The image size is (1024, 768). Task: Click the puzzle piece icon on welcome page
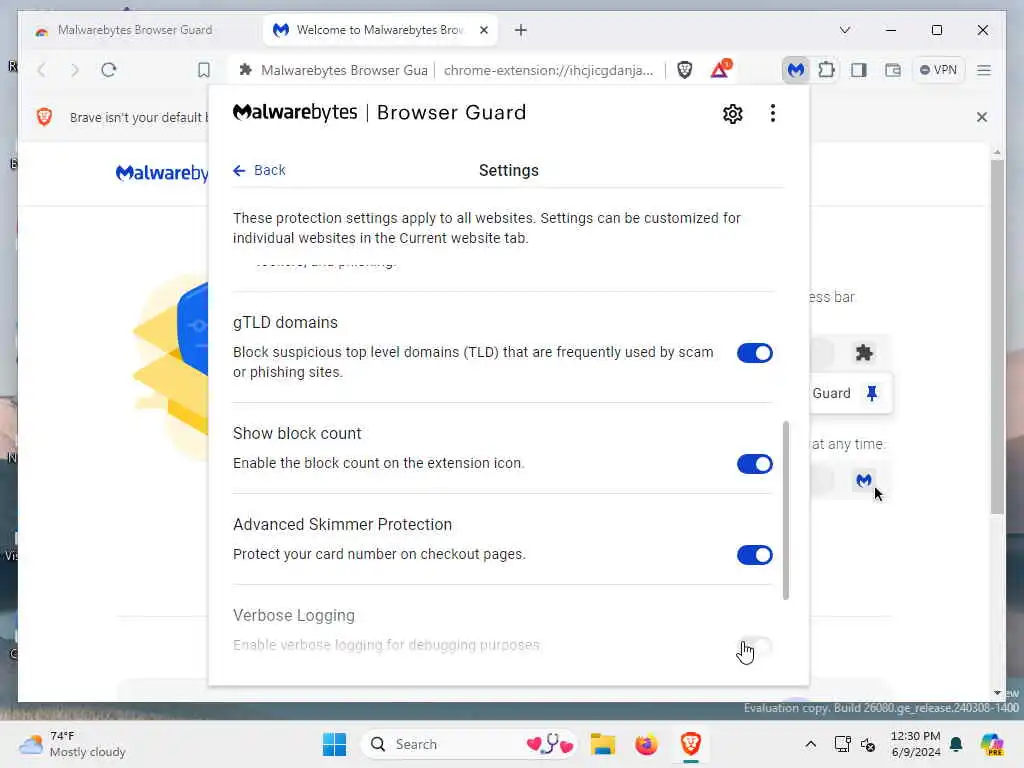tap(864, 353)
